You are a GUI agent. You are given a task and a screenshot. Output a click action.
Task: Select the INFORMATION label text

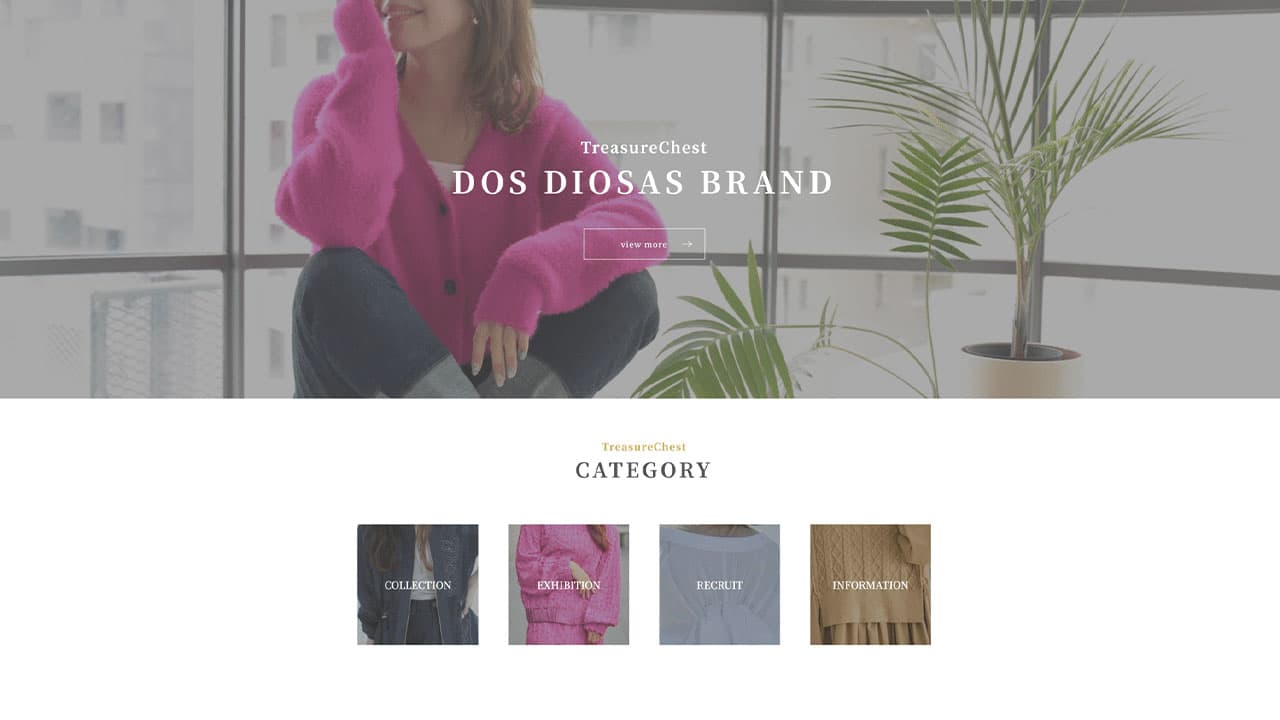pyautogui.click(x=870, y=585)
